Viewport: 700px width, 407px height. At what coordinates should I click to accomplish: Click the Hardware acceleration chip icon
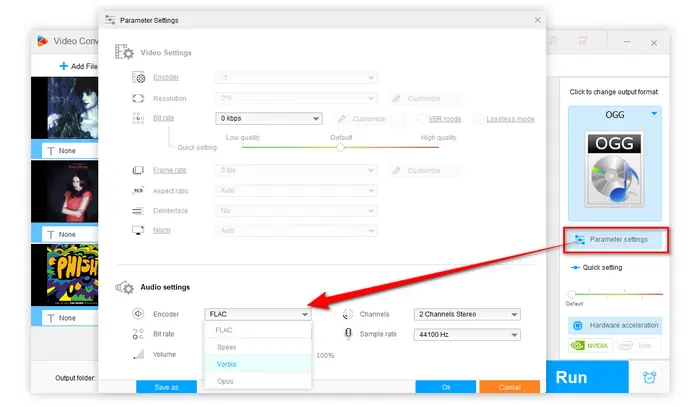click(577, 325)
